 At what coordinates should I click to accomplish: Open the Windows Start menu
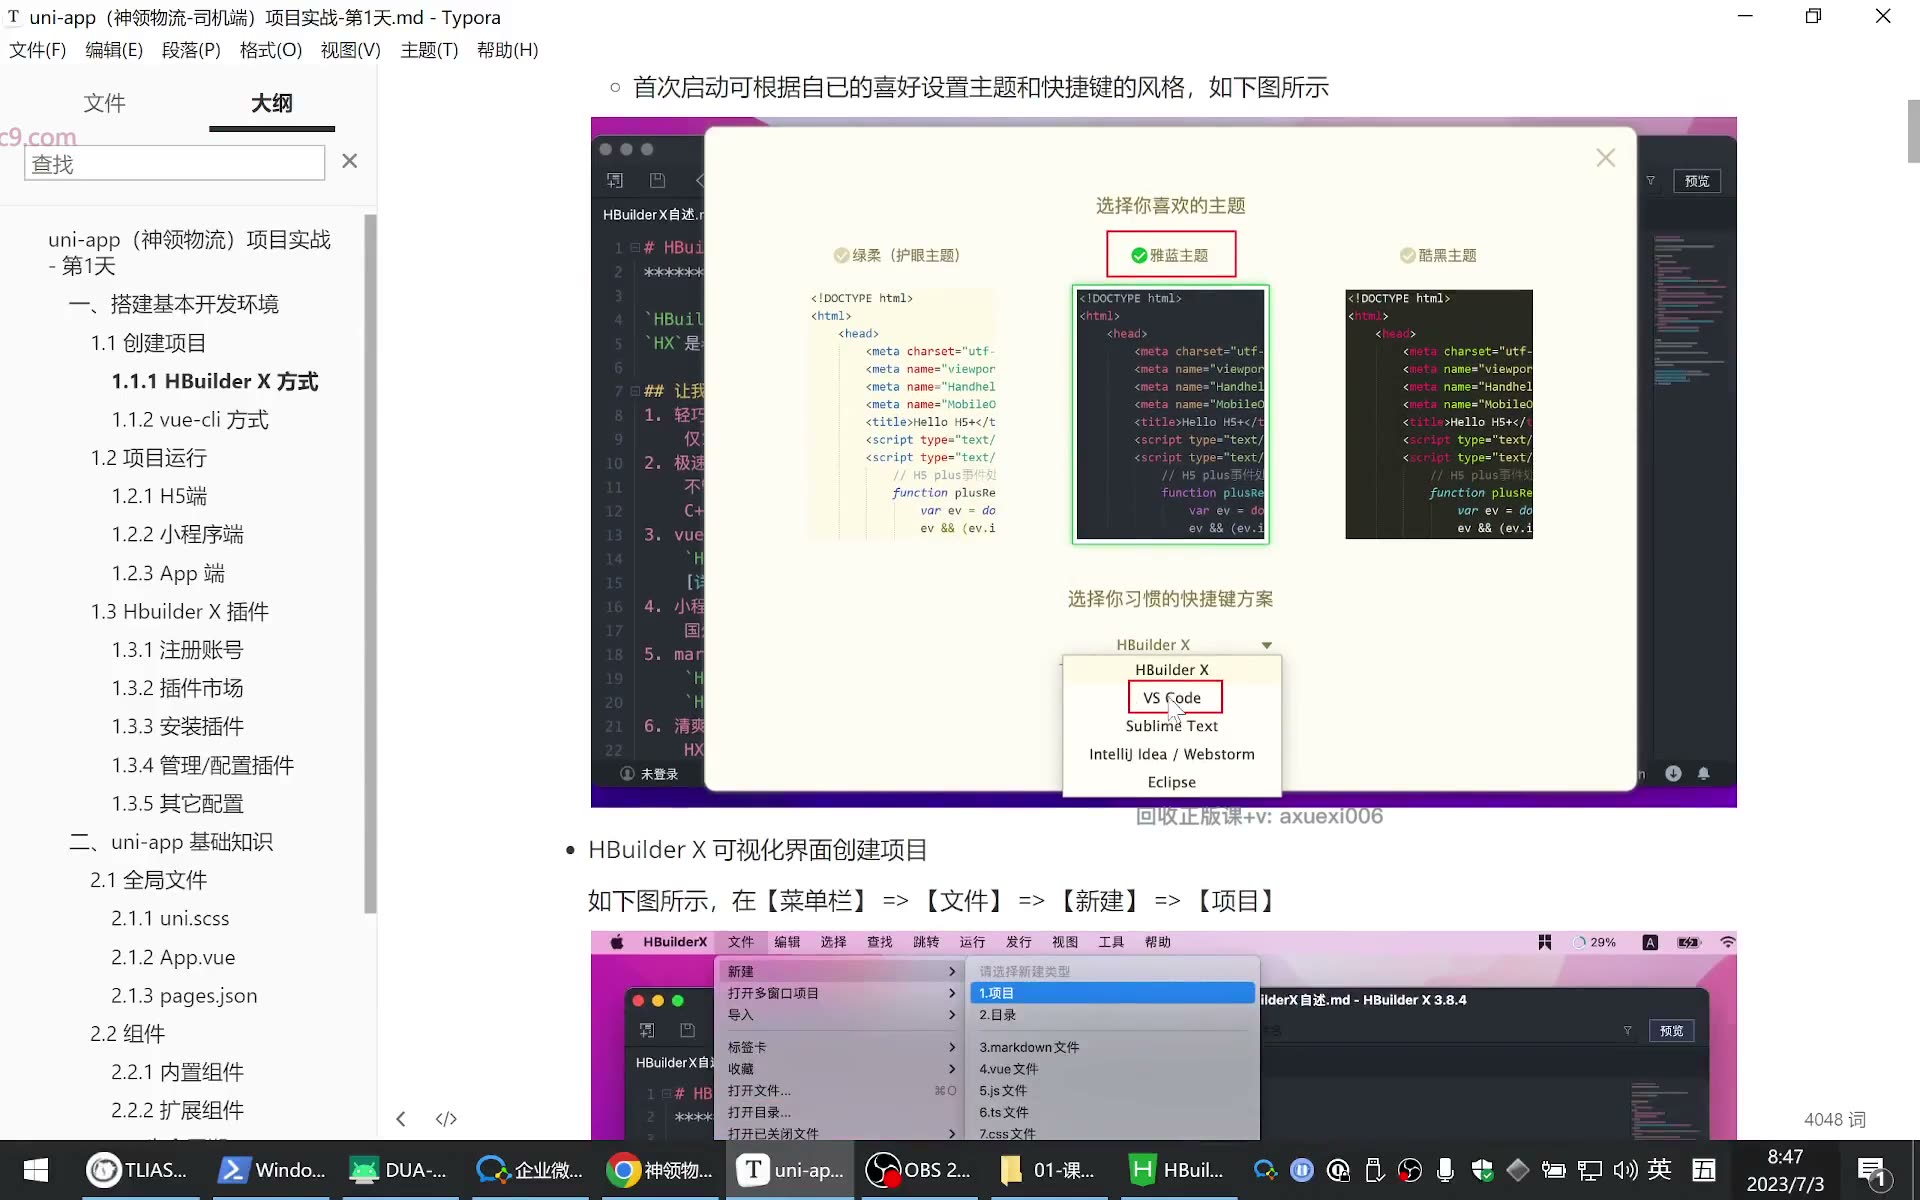click(x=36, y=1170)
